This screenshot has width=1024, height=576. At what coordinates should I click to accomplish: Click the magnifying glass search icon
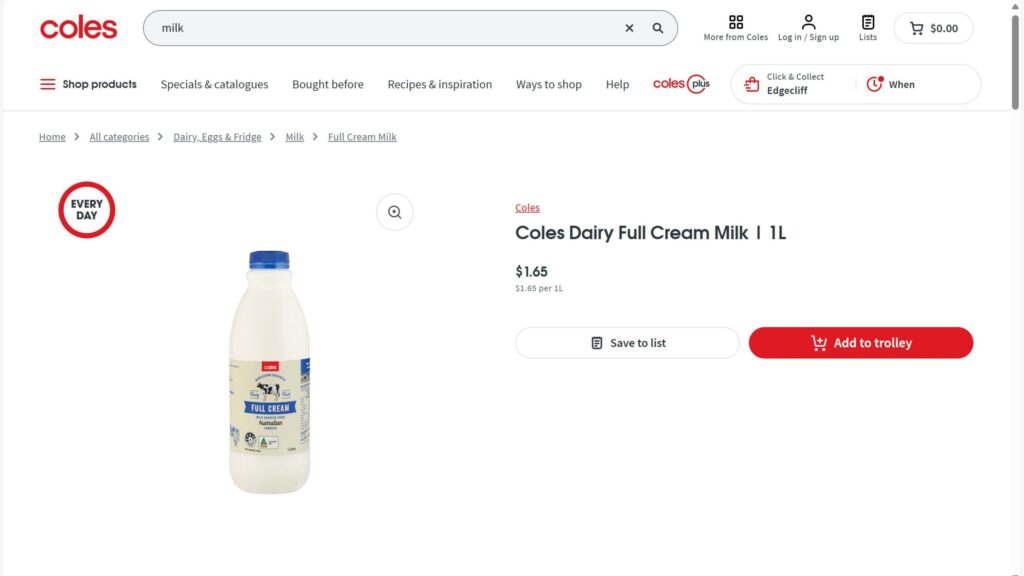[x=658, y=28]
